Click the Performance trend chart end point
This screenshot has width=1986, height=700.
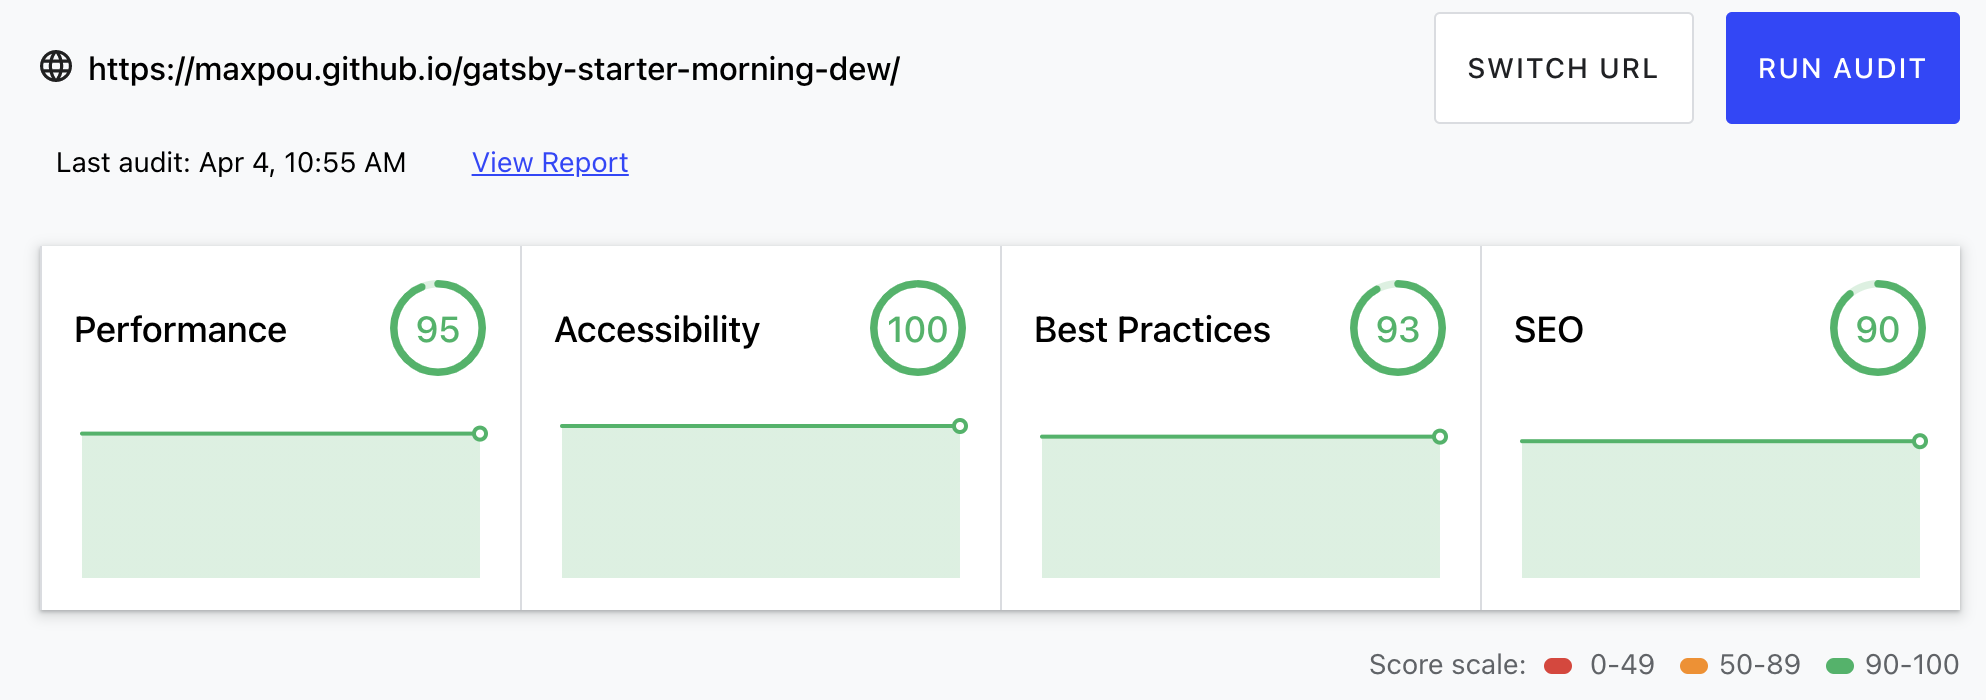coord(480,434)
